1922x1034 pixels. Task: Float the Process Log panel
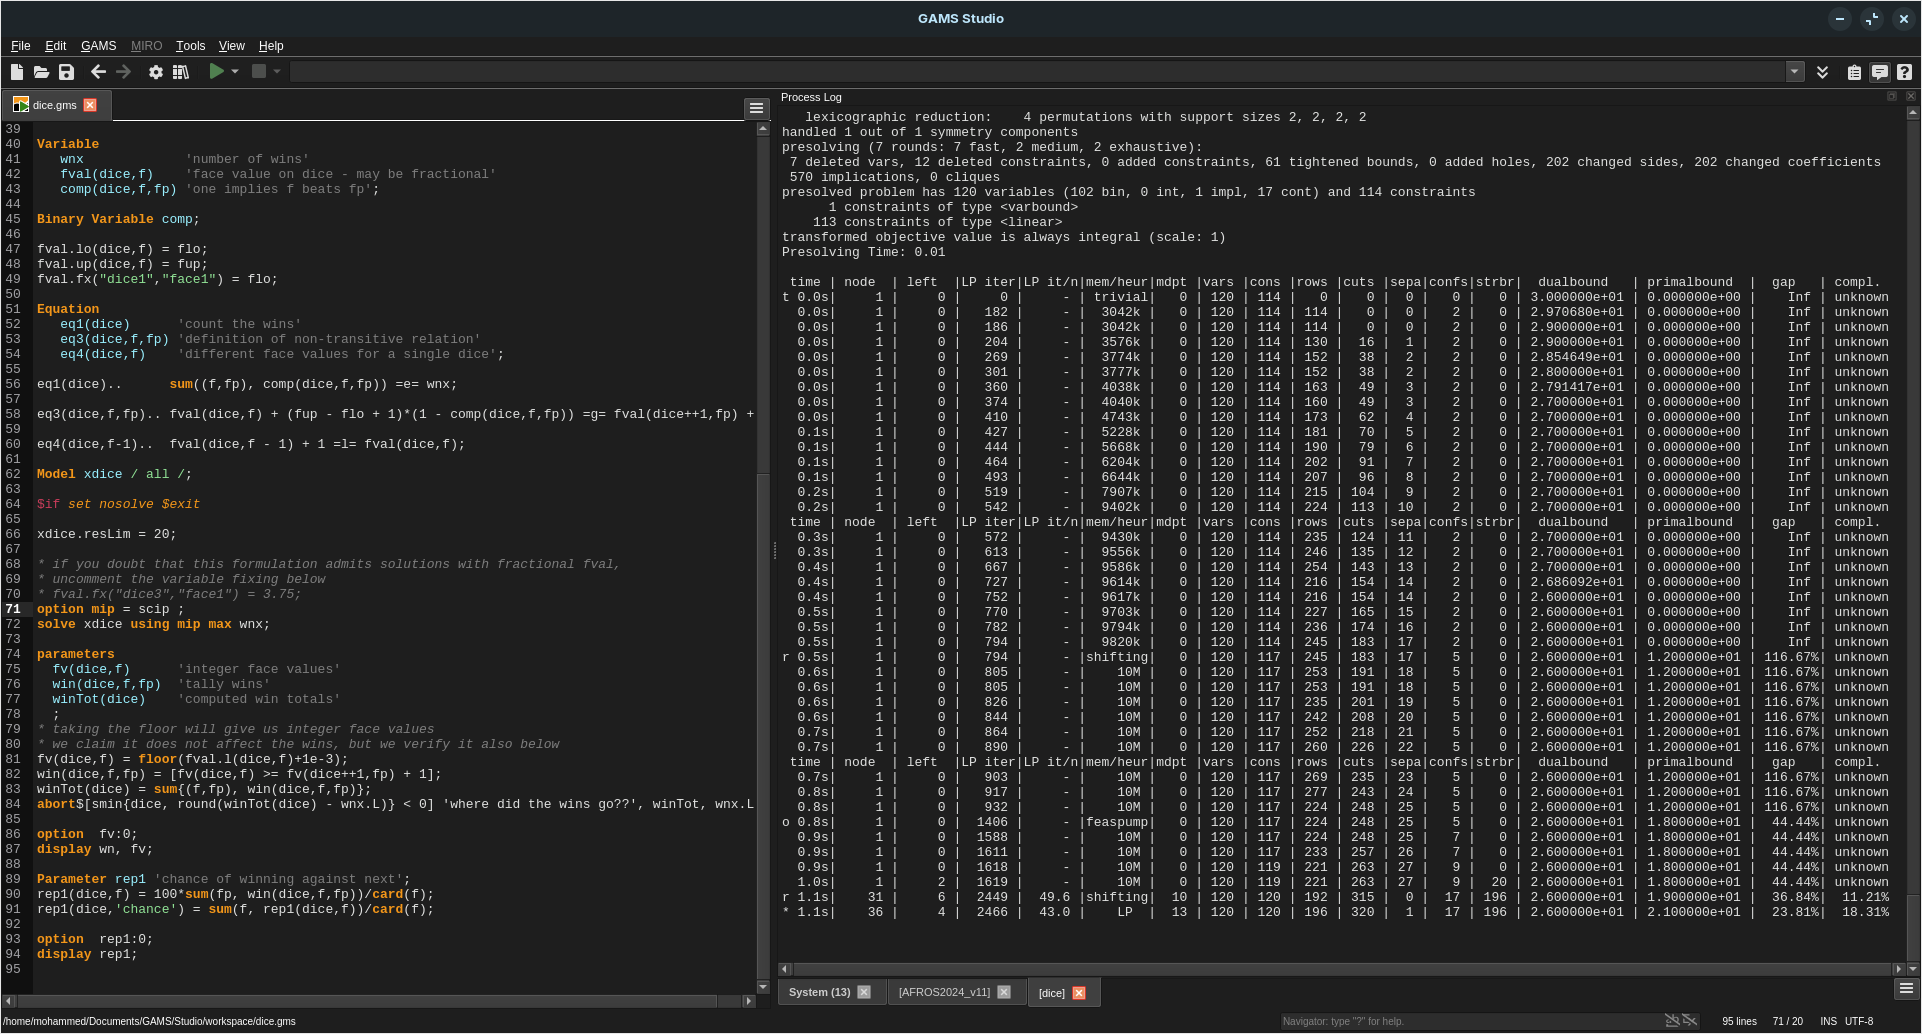point(1892,97)
